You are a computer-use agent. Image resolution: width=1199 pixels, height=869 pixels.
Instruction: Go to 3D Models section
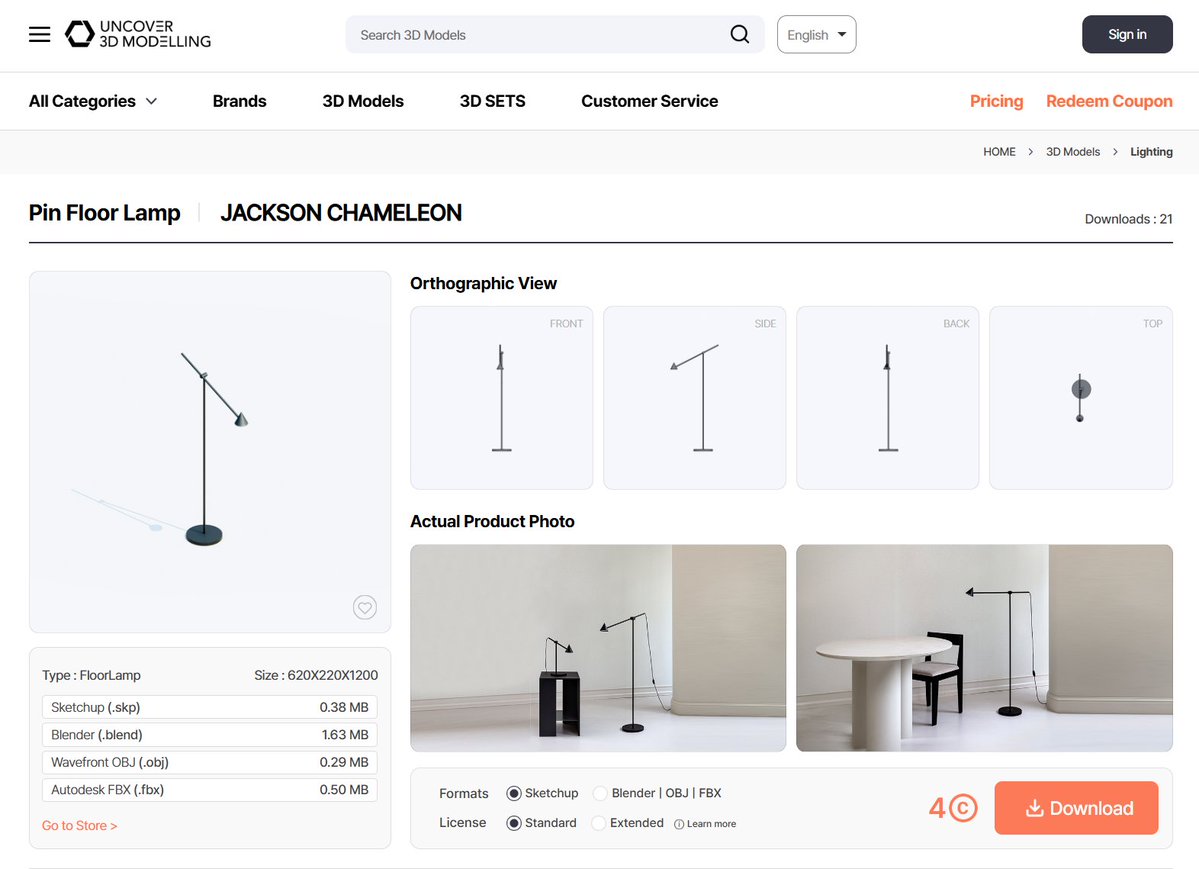point(363,101)
